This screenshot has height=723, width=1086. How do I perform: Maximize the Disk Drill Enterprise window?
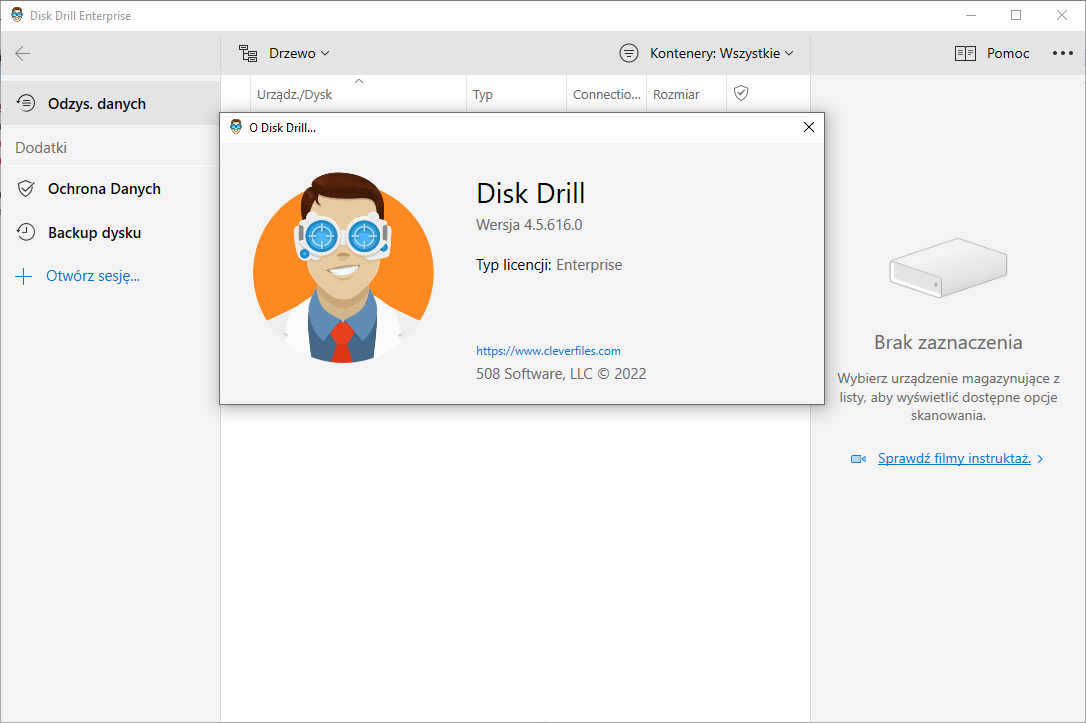[x=1016, y=15]
